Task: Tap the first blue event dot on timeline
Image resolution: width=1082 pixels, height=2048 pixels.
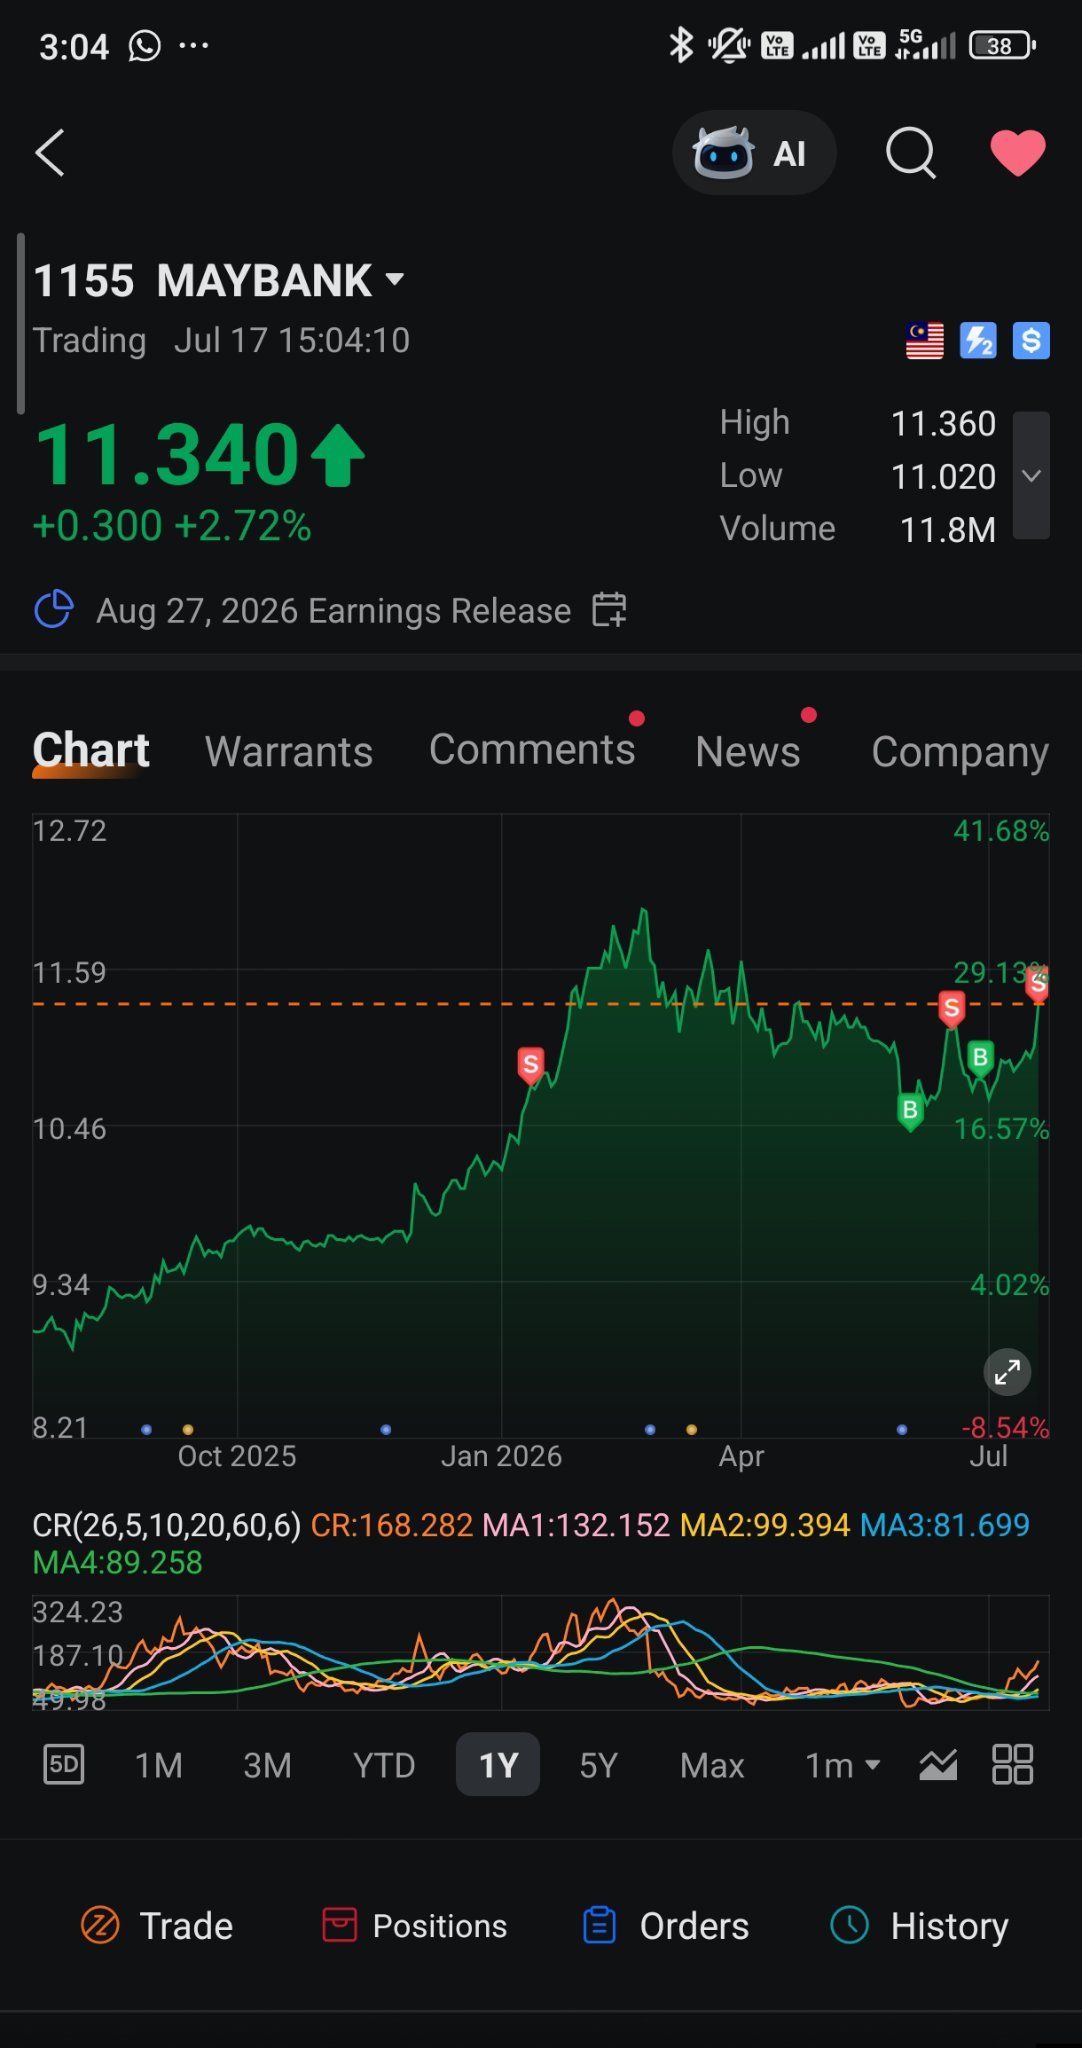Action: pyautogui.click(x=146, y=1430)
